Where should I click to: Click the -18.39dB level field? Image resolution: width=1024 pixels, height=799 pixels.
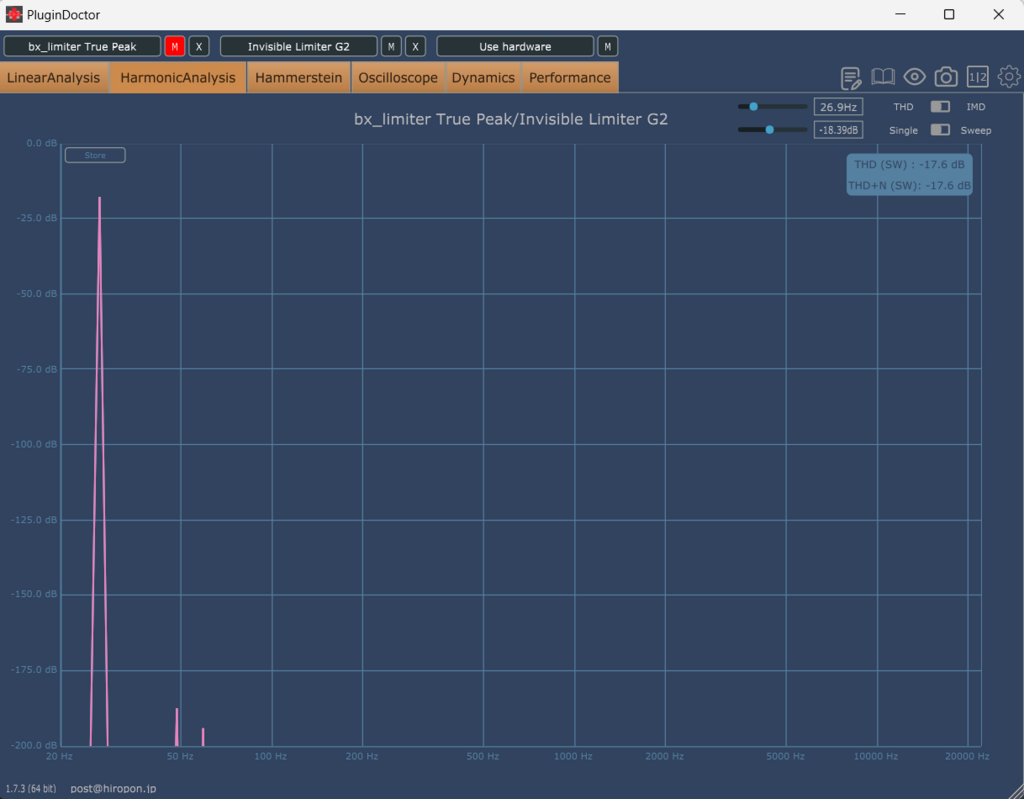839,130
